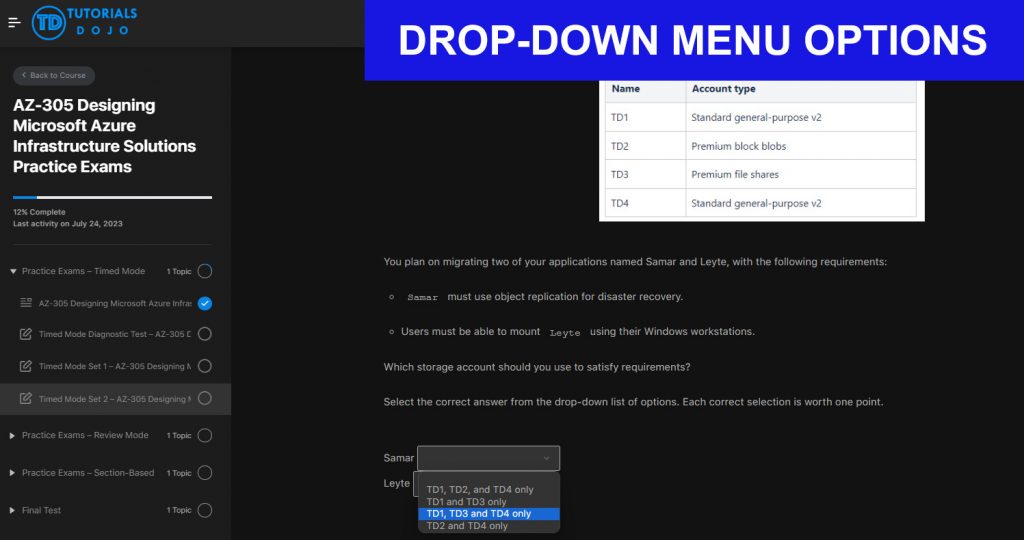Go back using Back to Course button
1024x540 pixels.
pos(54,75)
